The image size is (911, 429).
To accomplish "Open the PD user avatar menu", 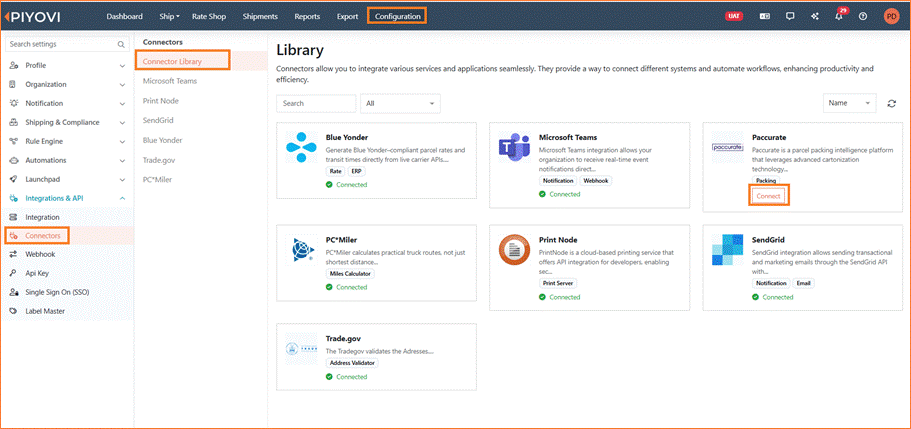I will [x=891, y=16].
